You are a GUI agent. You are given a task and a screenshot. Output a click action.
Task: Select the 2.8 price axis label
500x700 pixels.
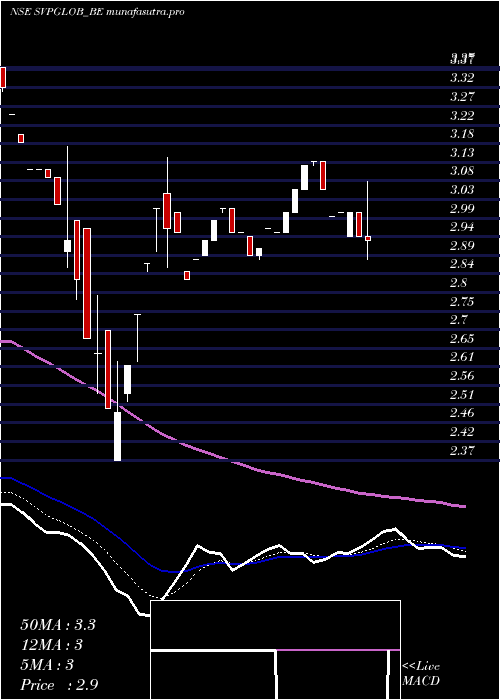(459, 283)
